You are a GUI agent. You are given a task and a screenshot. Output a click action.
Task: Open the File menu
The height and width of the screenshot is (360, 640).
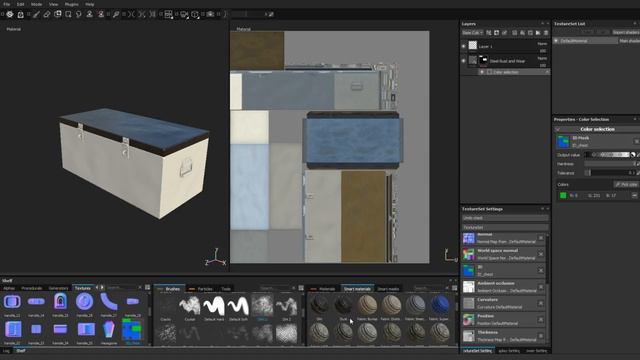pos(7,4)
